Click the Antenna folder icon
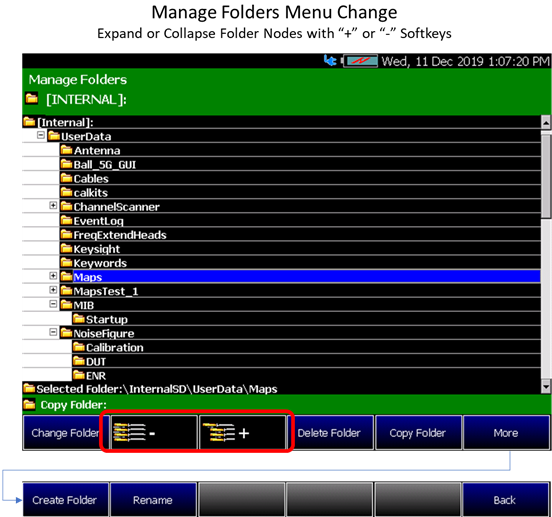The height and width of the screenshot is (517, 552). point(66,150)
